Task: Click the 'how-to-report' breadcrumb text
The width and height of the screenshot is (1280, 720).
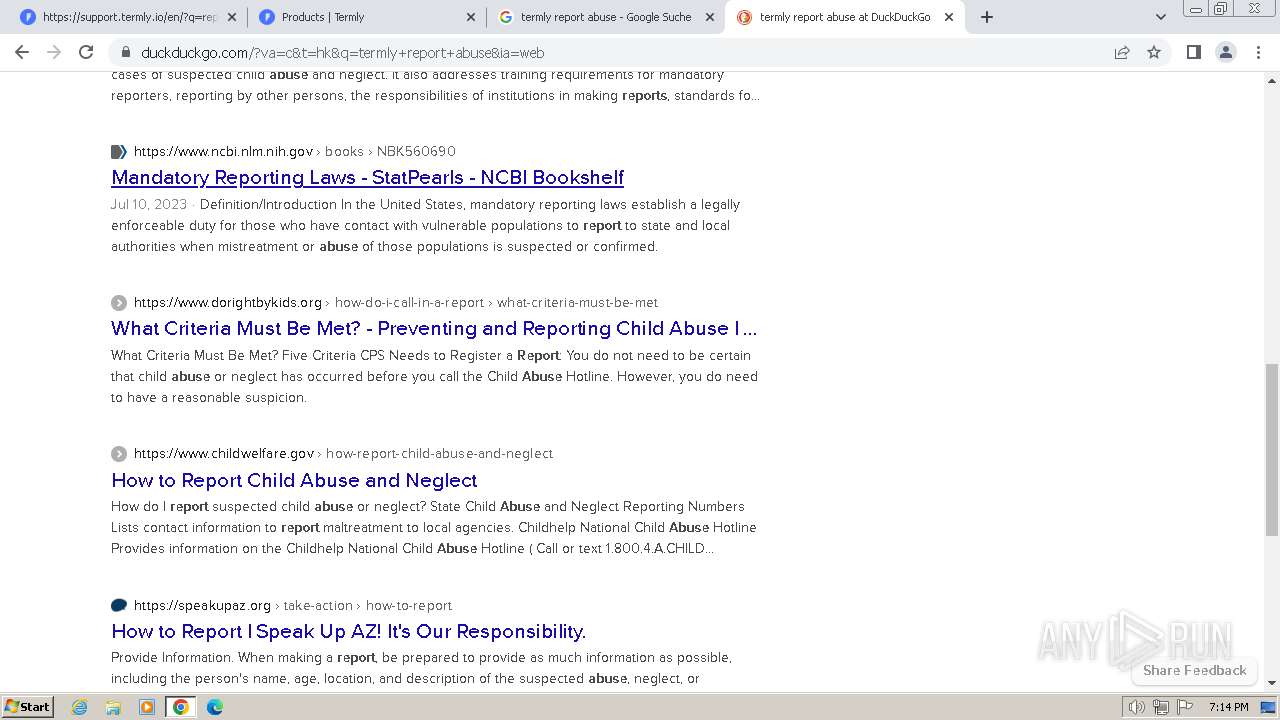Action: tap(409, 605)
